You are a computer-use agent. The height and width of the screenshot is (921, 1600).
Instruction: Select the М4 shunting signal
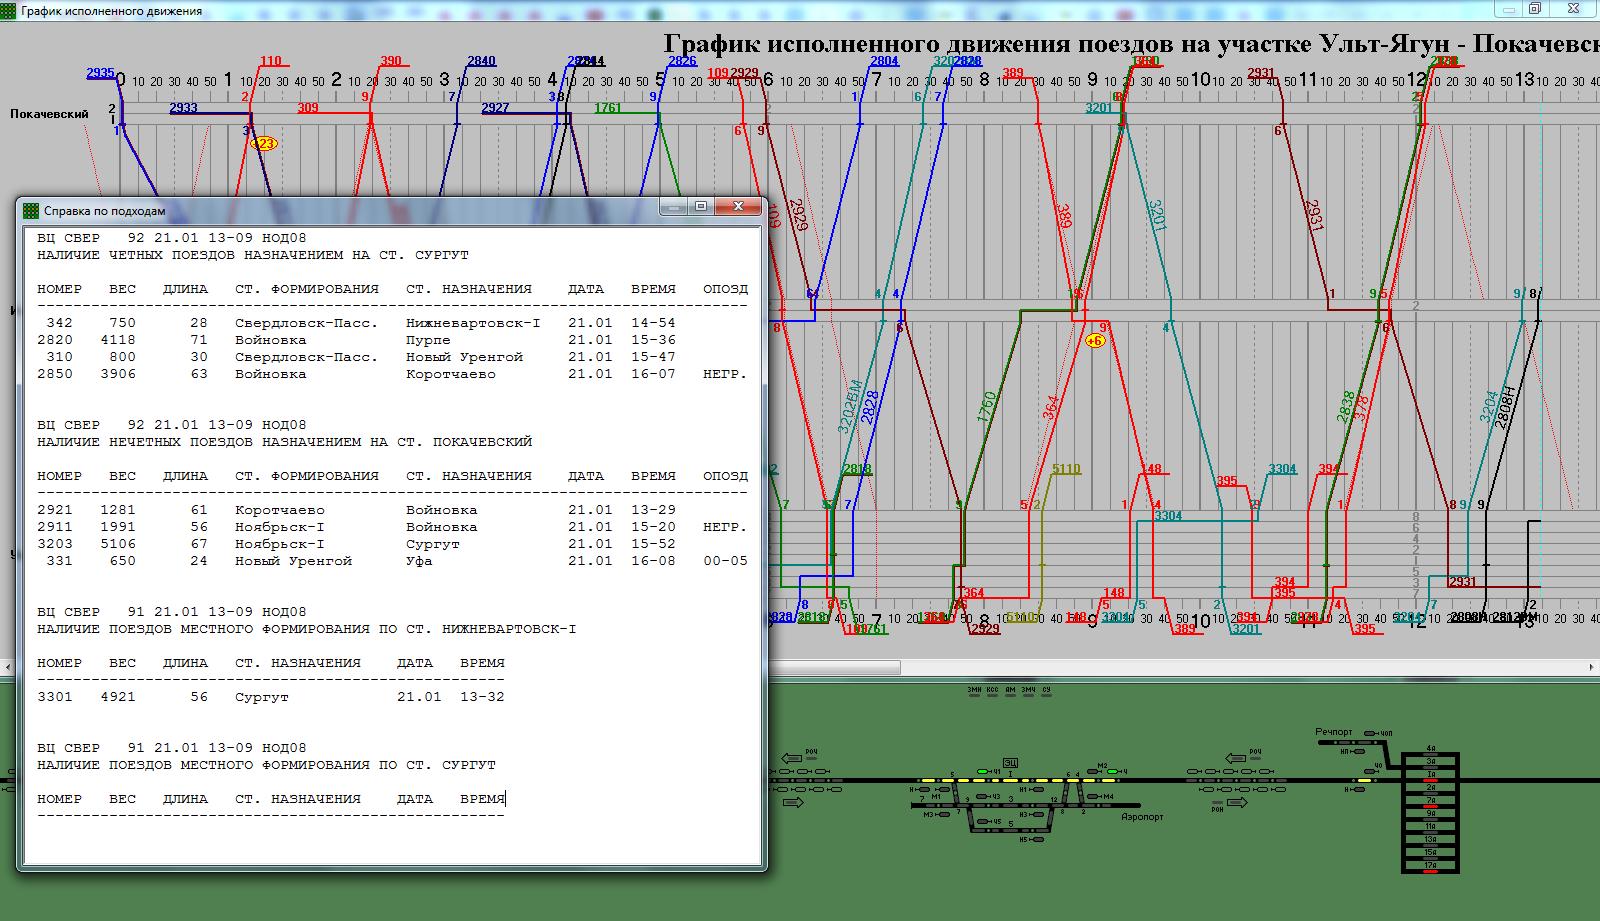(x=1094, y=797)
